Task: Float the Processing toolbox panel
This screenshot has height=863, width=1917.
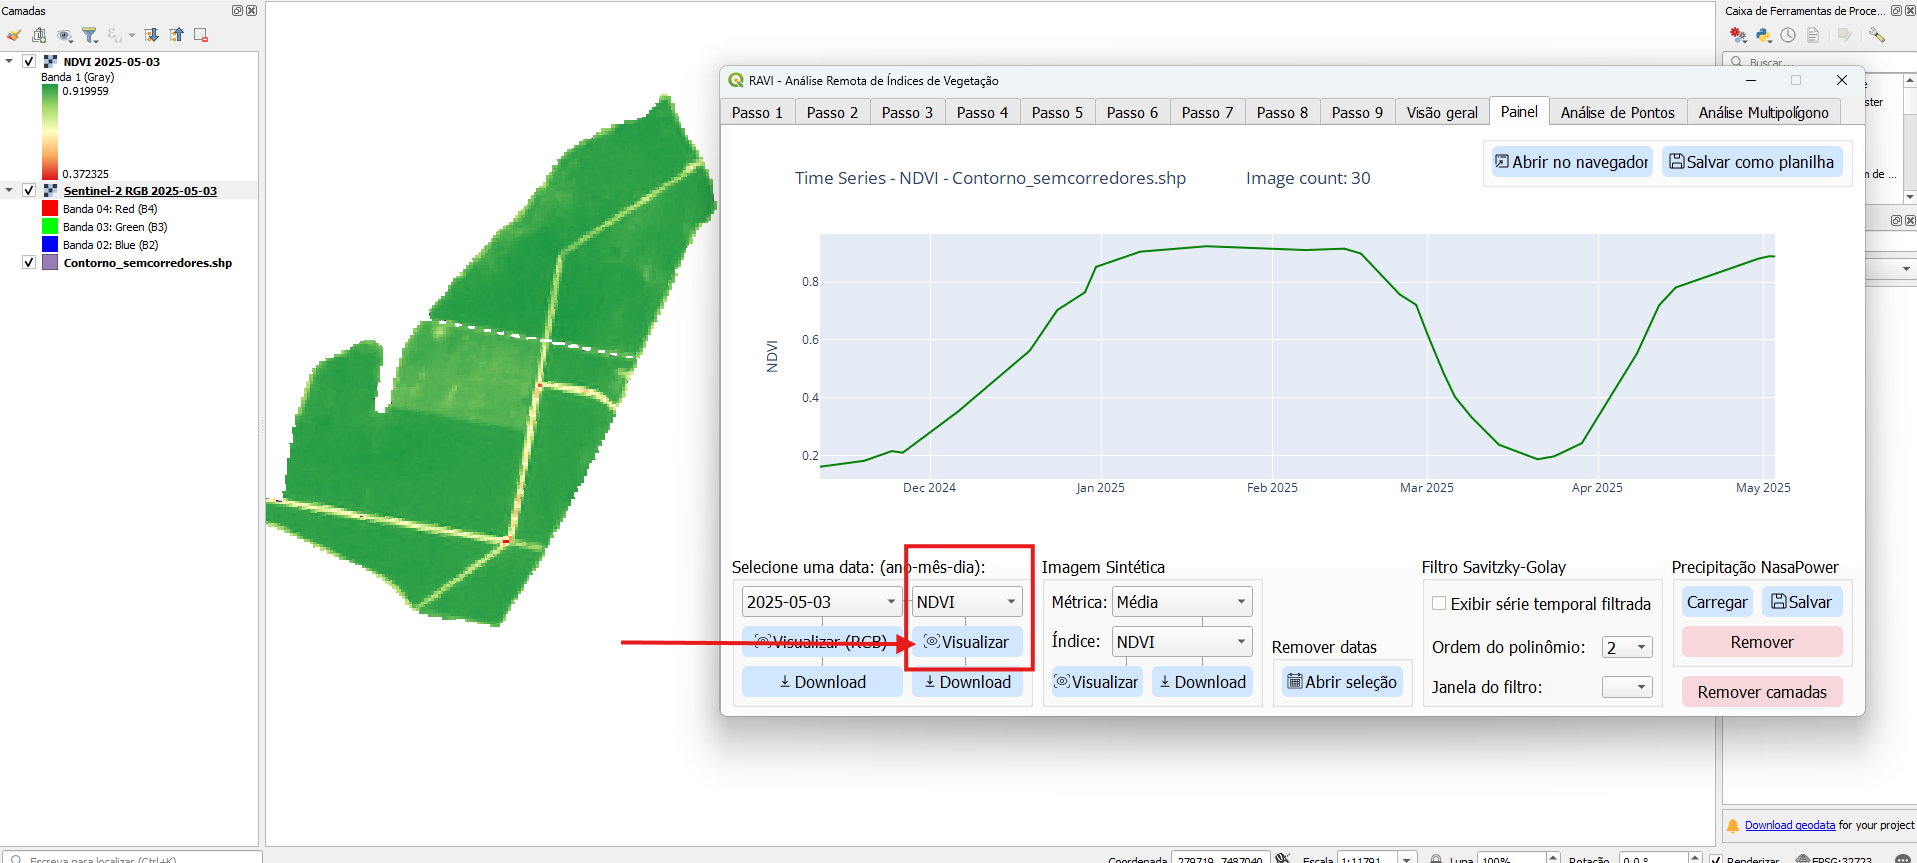Action: pos(1896,10)
